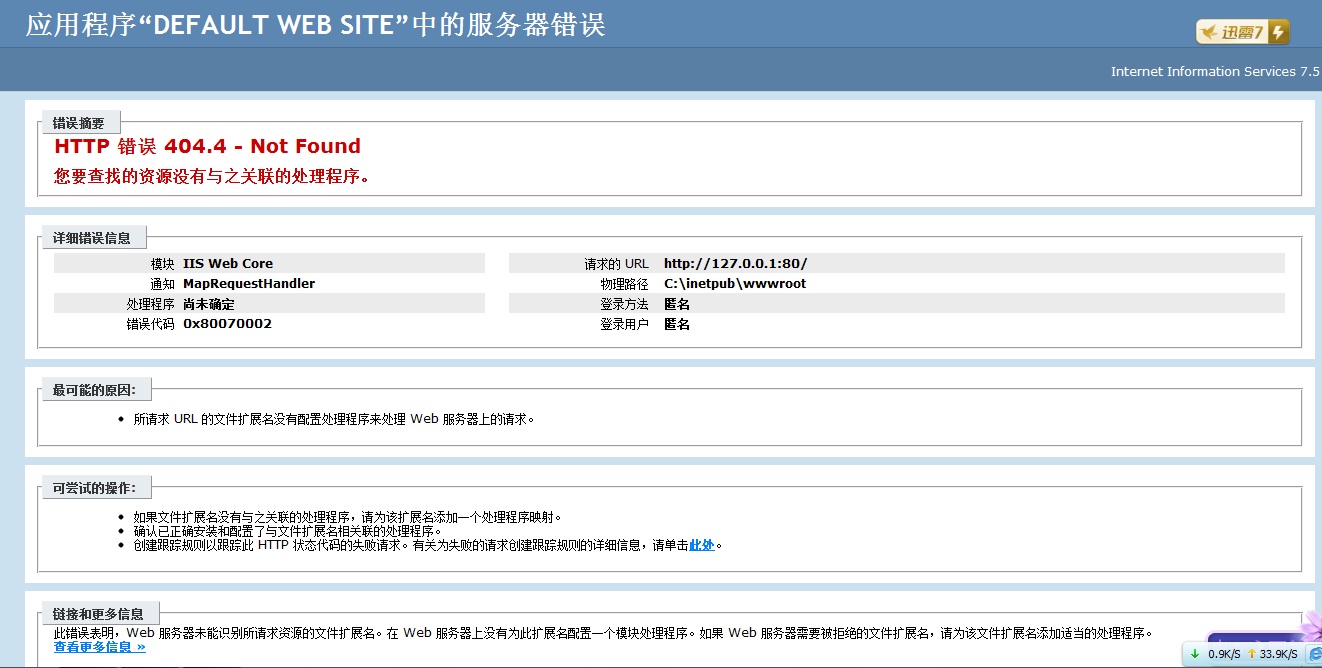
Task: Click the 错误摘要 section label
Action: click(x=78, y=124)
